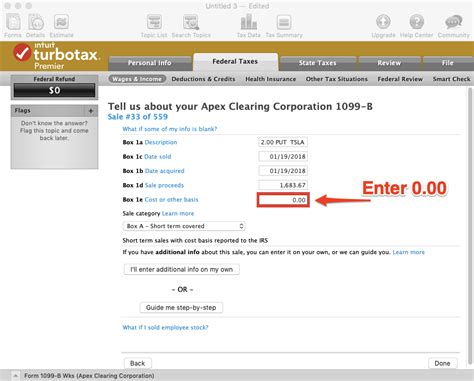Switch to the Personal Info tab
The image size is (474, 381).
click(x=150, y=63)
